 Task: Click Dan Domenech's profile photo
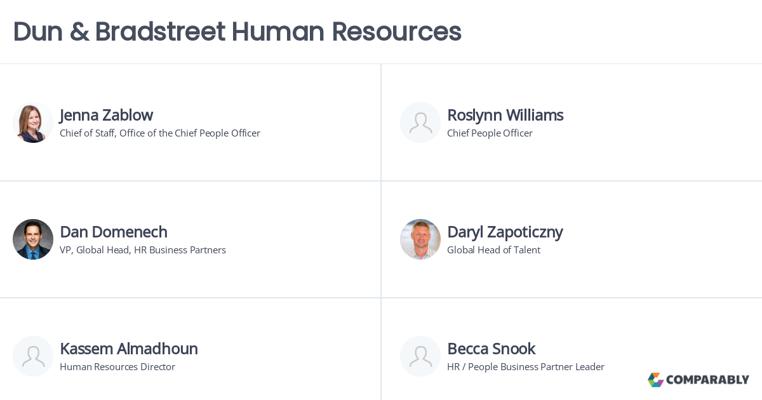33,240
